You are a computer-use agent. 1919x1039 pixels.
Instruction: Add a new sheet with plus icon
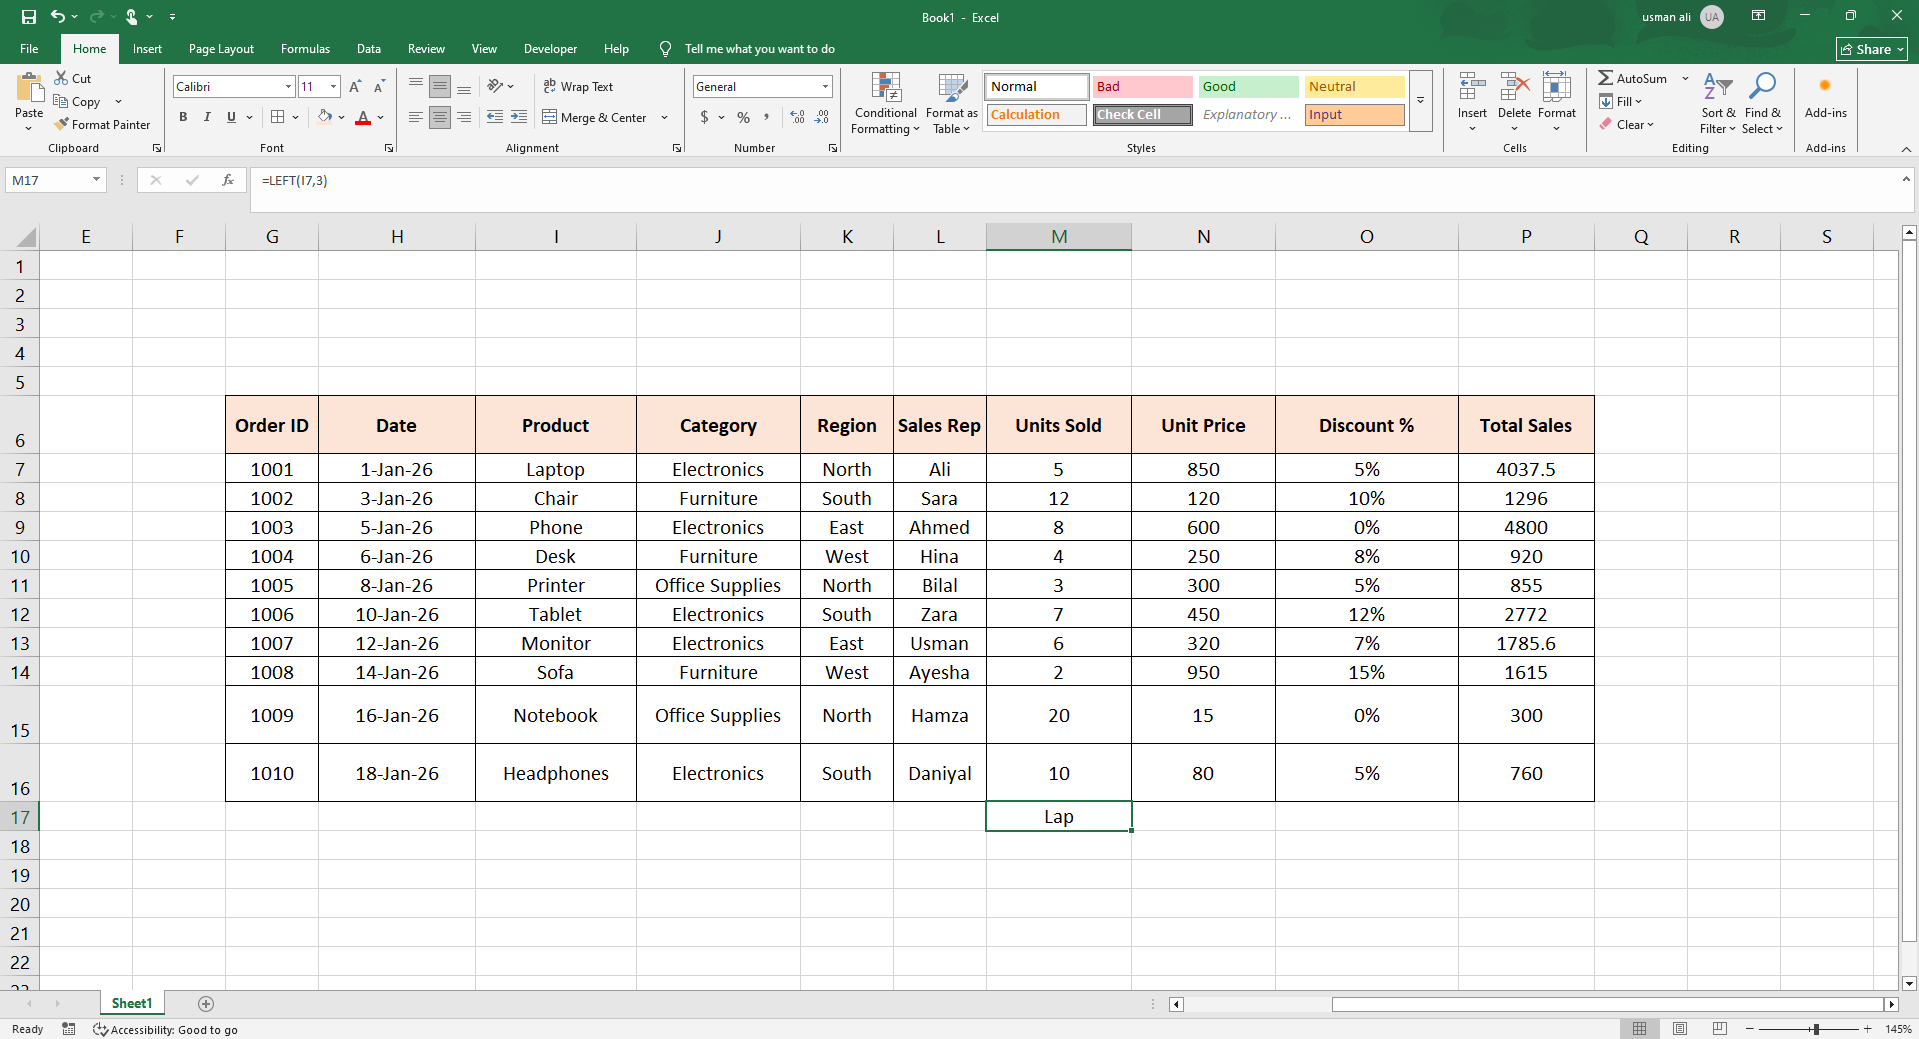[x=206, y=1003]
